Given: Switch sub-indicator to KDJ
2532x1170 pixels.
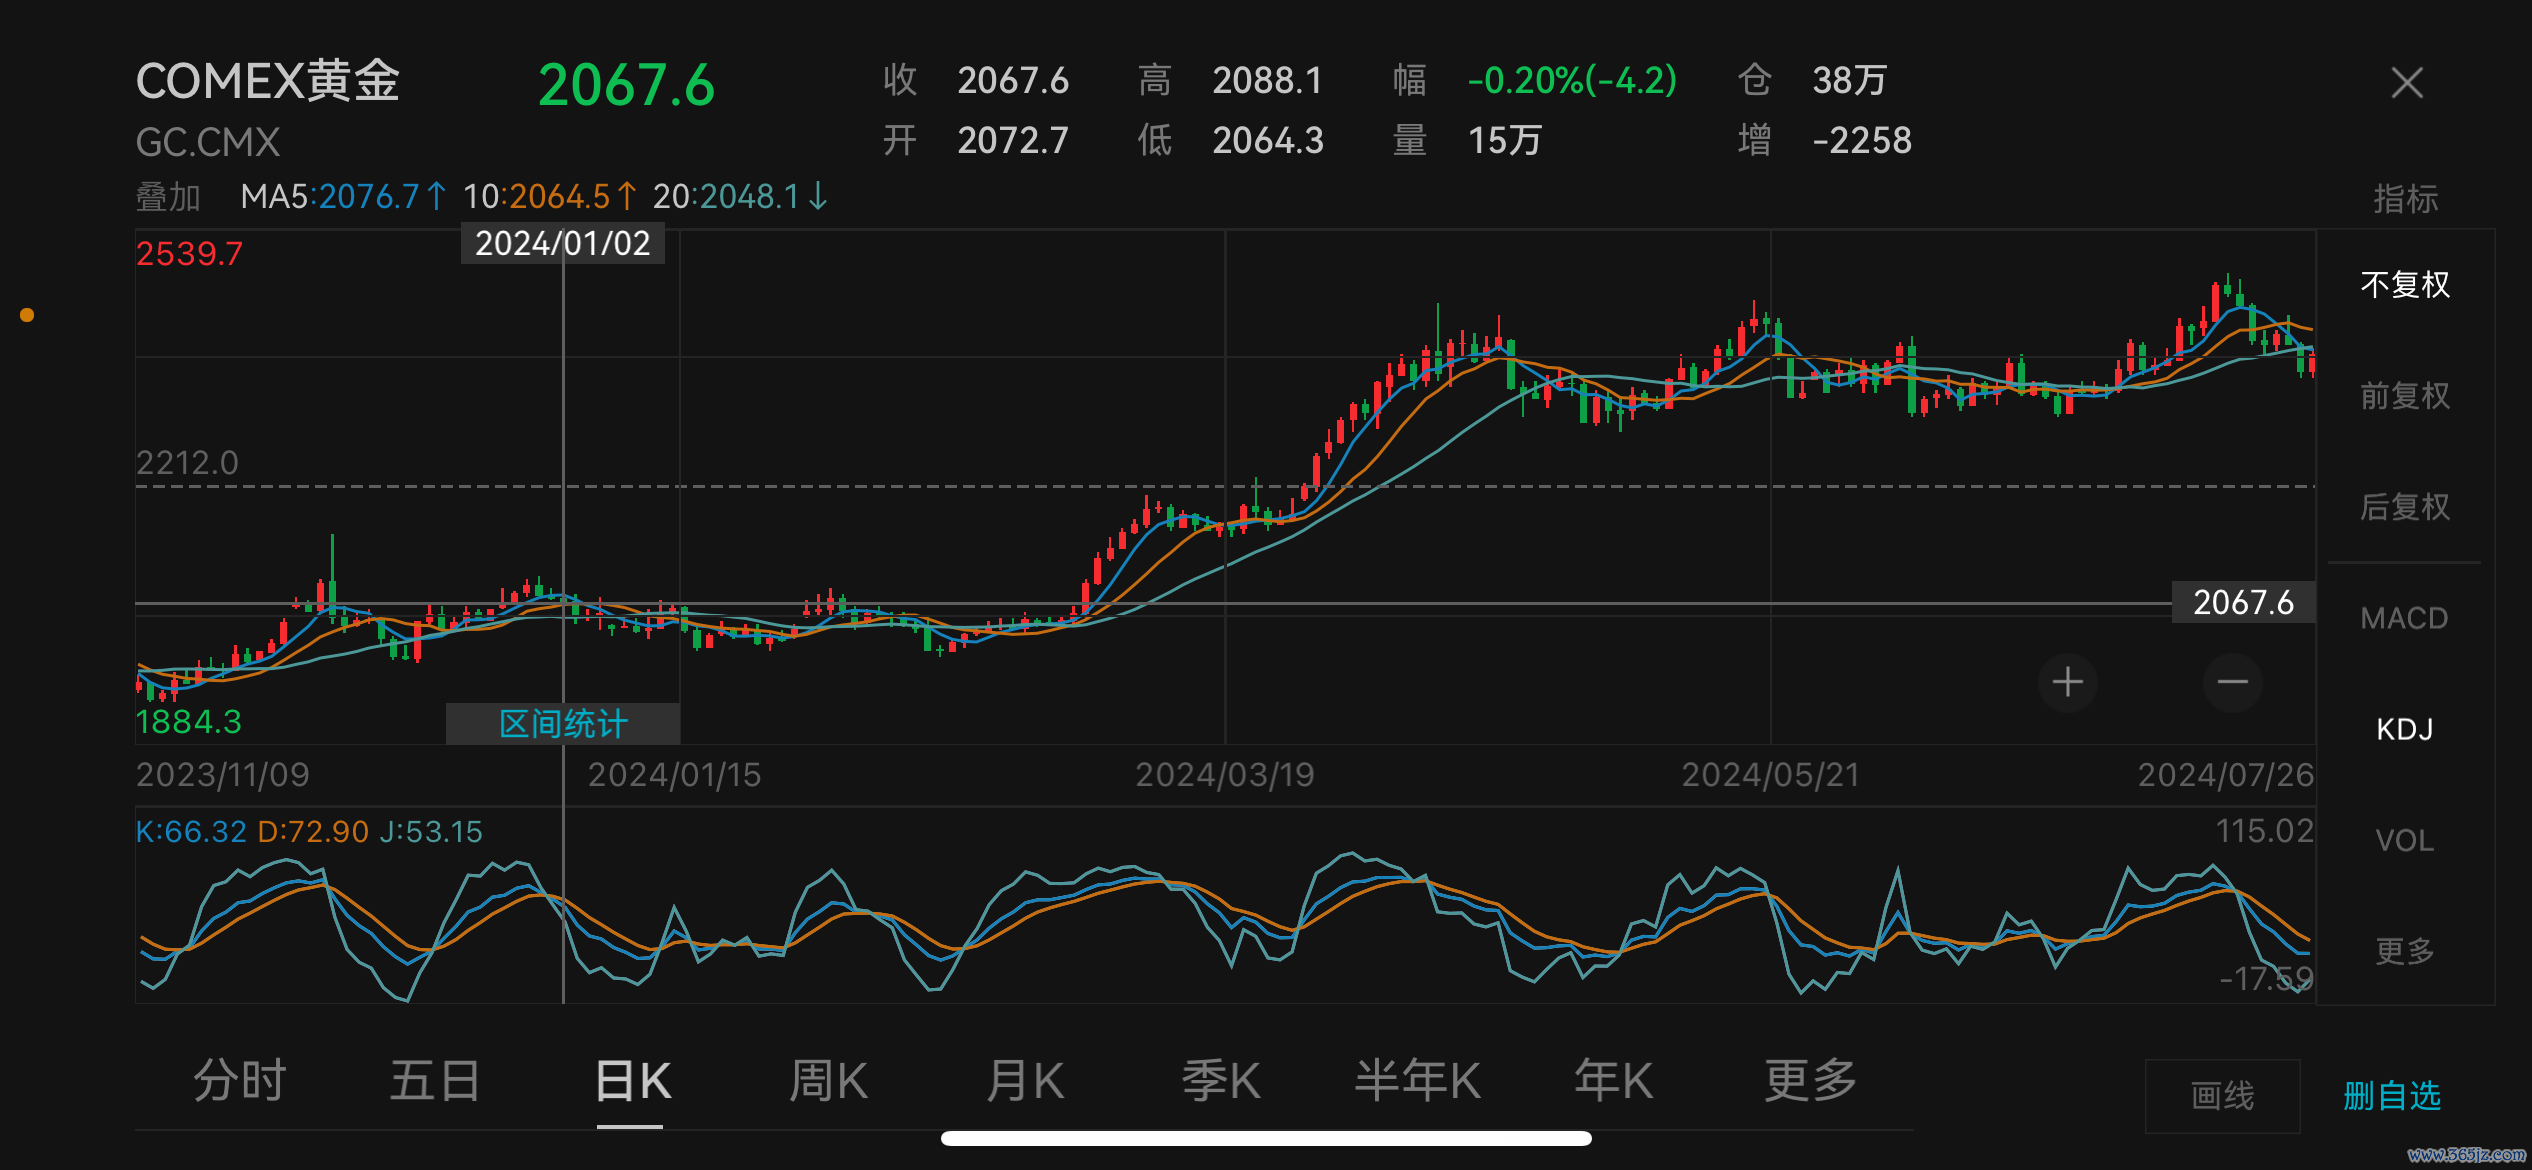Looking at the screenshot, I should pyautogui.click(x=2404, y=729).
